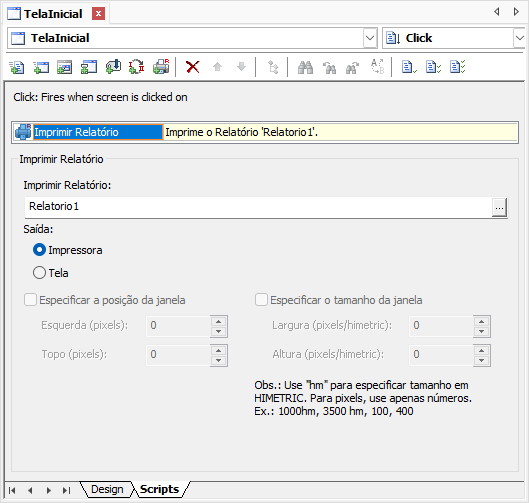The height and width of the screenshot is (503, 529).
Task: Switch to the Design tab
Action: (x=107, y=489)
